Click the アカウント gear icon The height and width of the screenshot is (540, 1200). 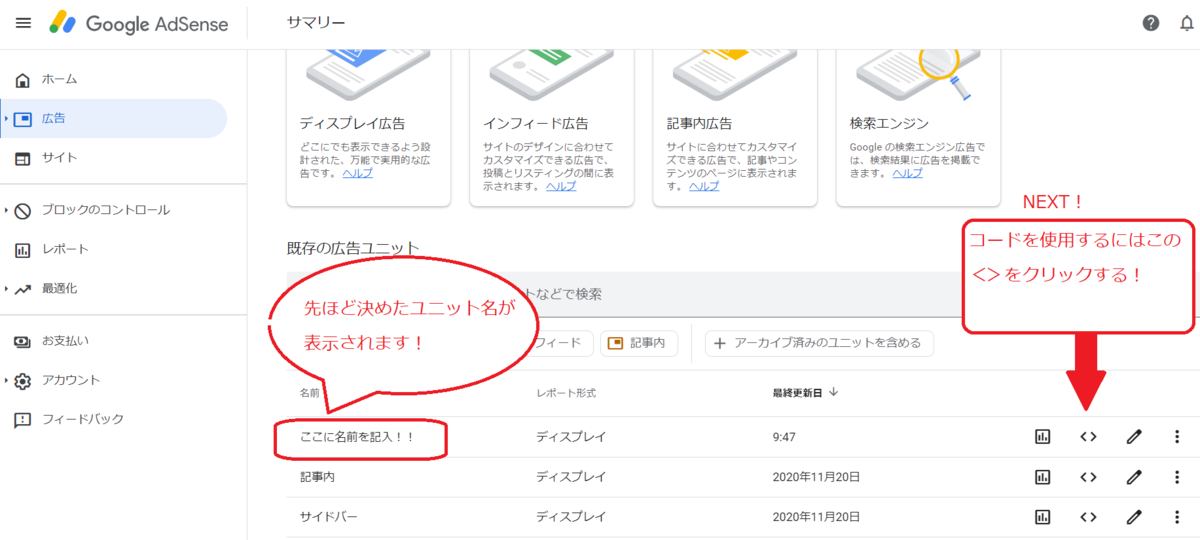pos(23,380)
